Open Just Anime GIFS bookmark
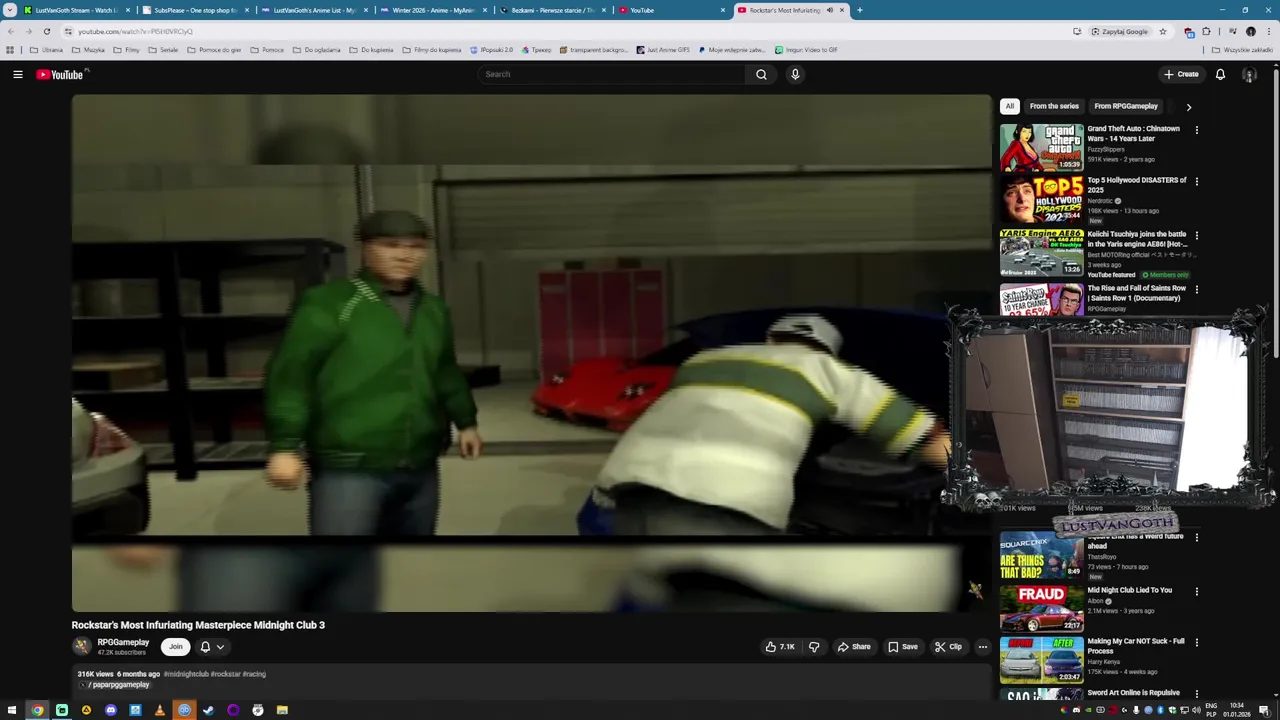Viewport: 1280px width, 720px height. pos(662,49)
